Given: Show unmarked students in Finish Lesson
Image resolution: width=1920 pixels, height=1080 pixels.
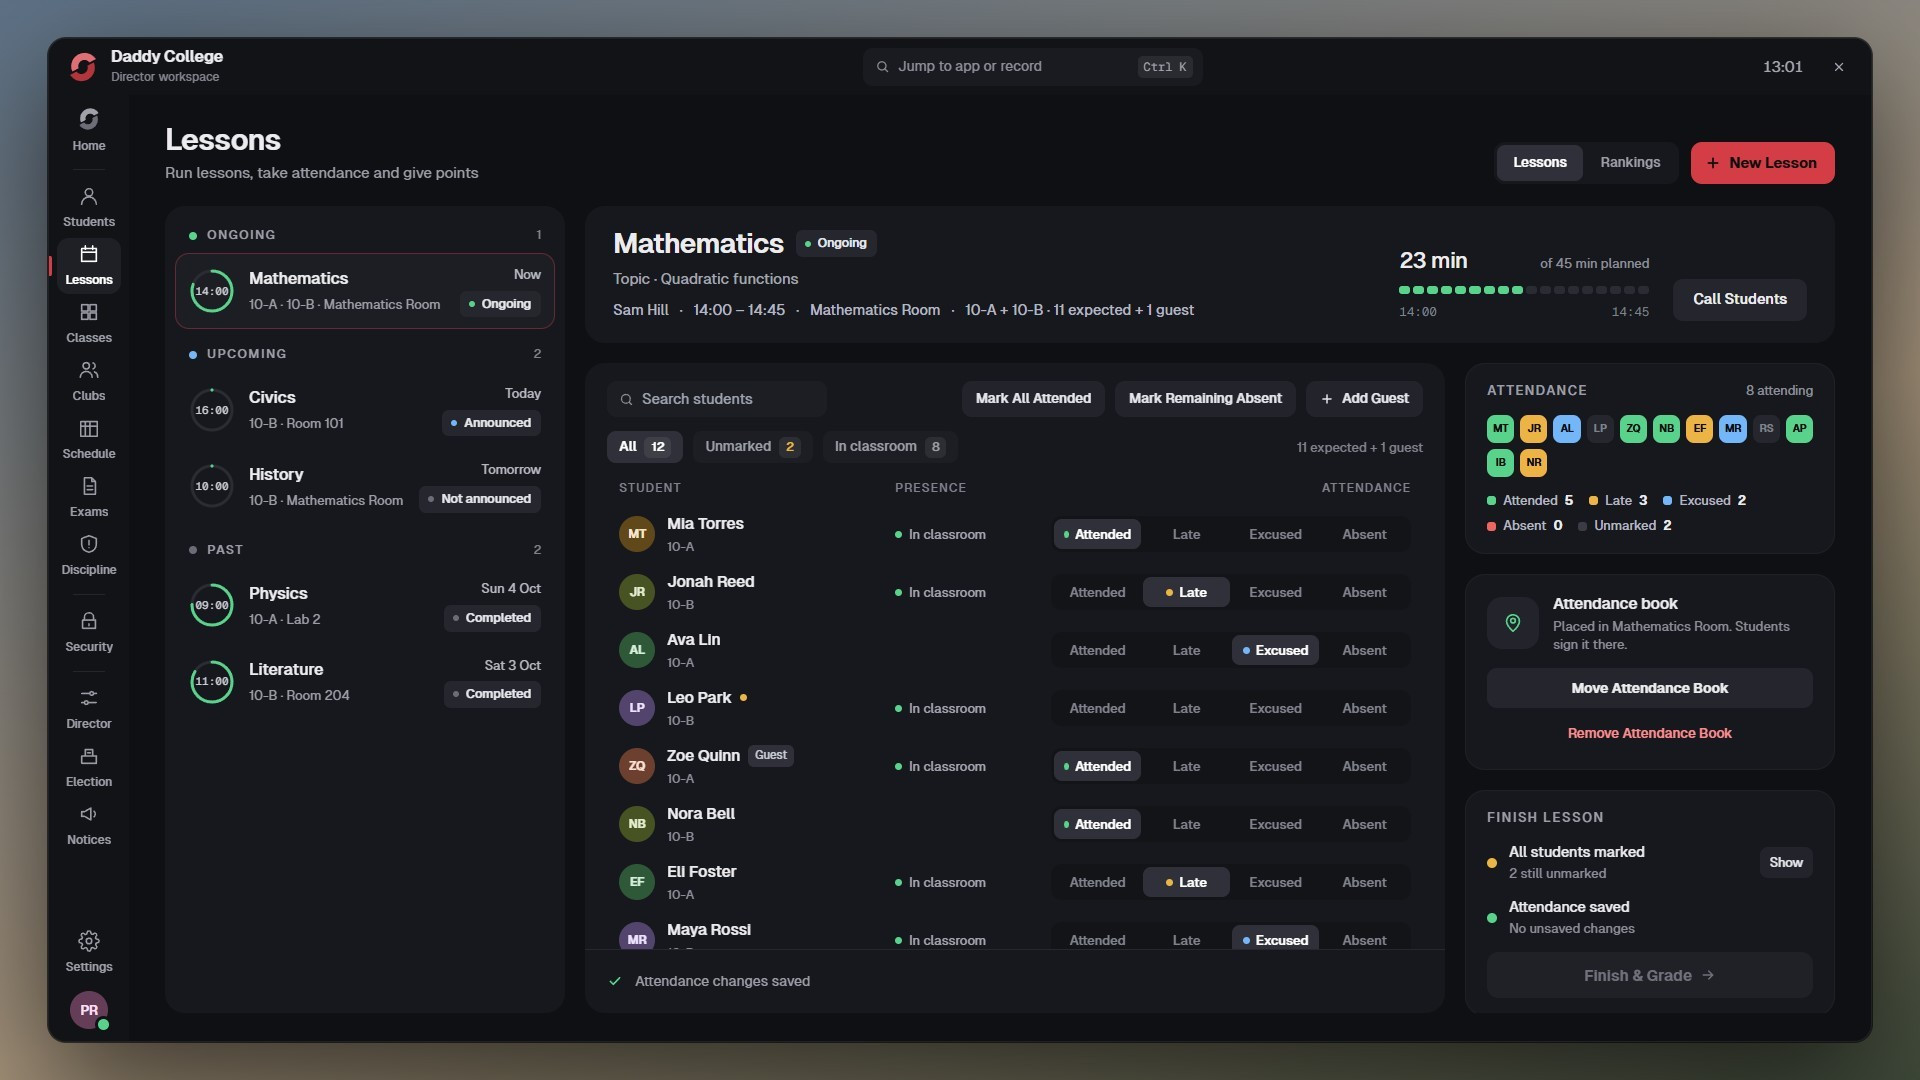Looking at the screenshot, I should (1785, 863).
